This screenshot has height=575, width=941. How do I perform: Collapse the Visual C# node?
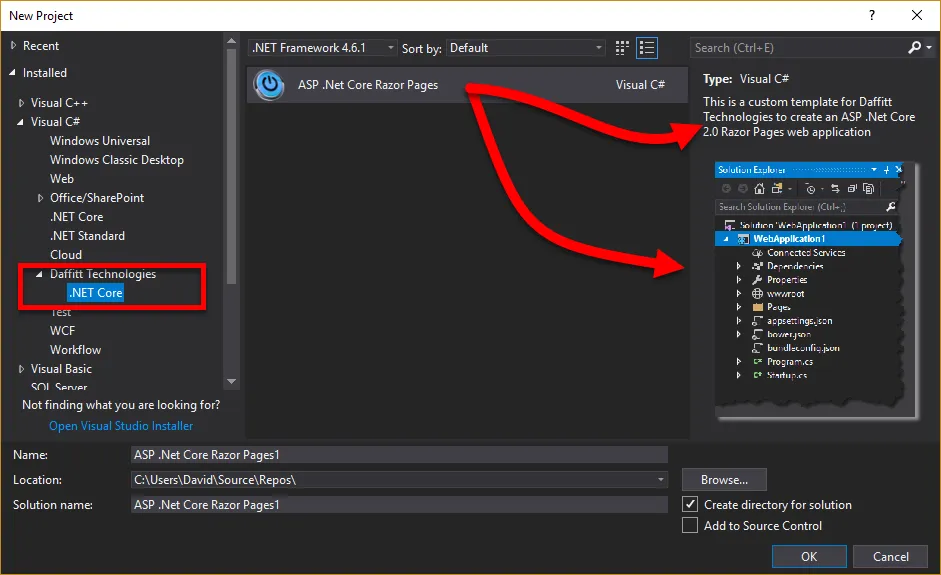click(x=21, y=122)
